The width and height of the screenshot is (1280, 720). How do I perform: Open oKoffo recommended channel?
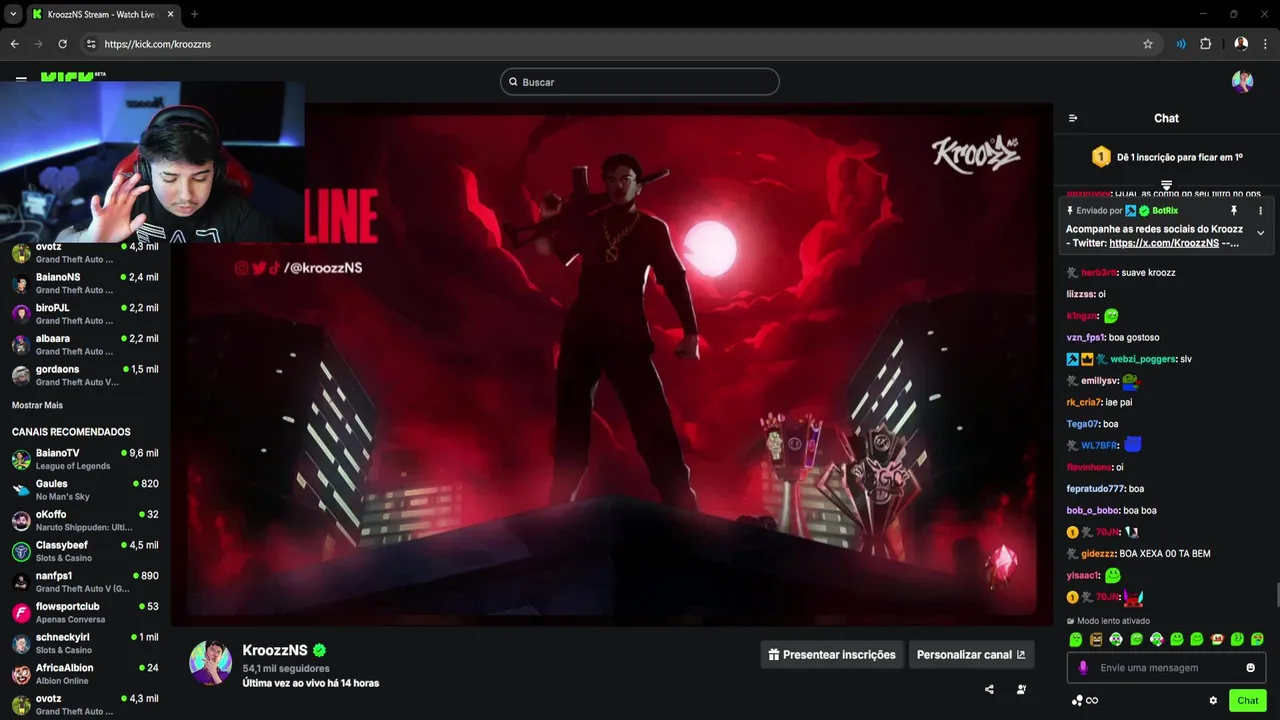(85, 520)
